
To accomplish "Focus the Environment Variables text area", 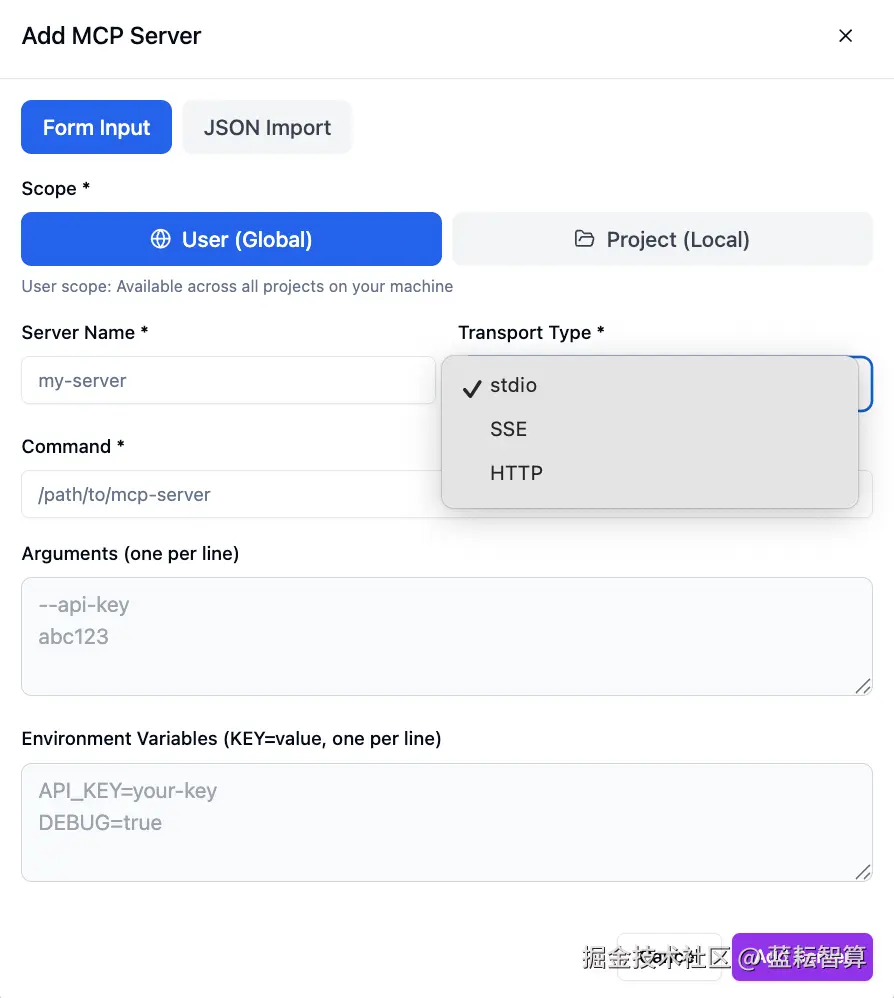I will point(446,822).
